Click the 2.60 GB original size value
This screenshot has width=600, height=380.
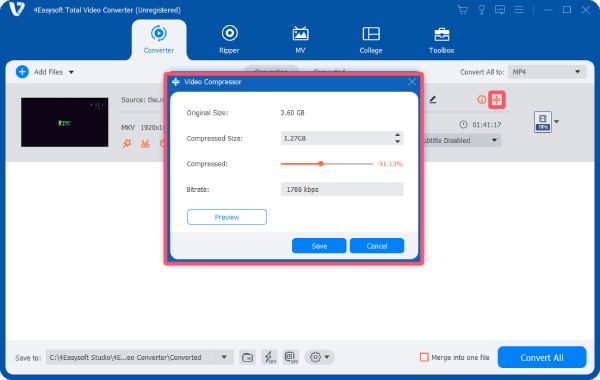(292, 113)
